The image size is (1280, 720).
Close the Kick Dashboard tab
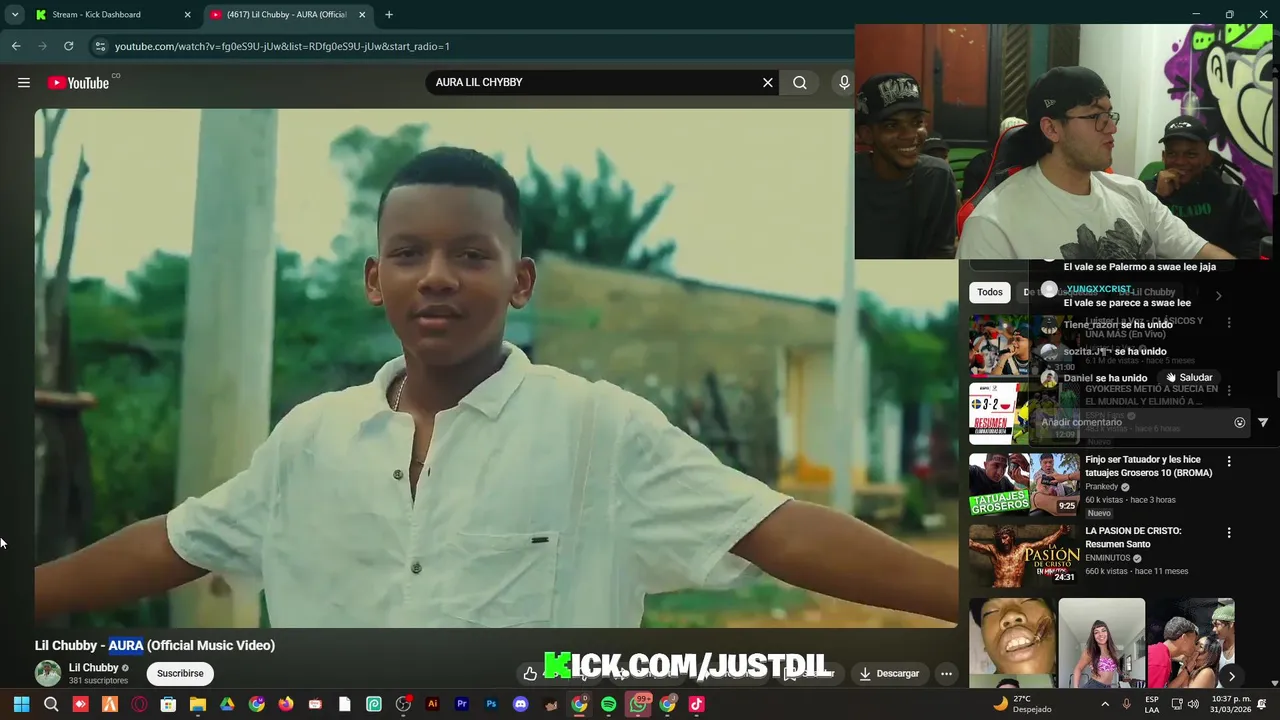(187, 15)
